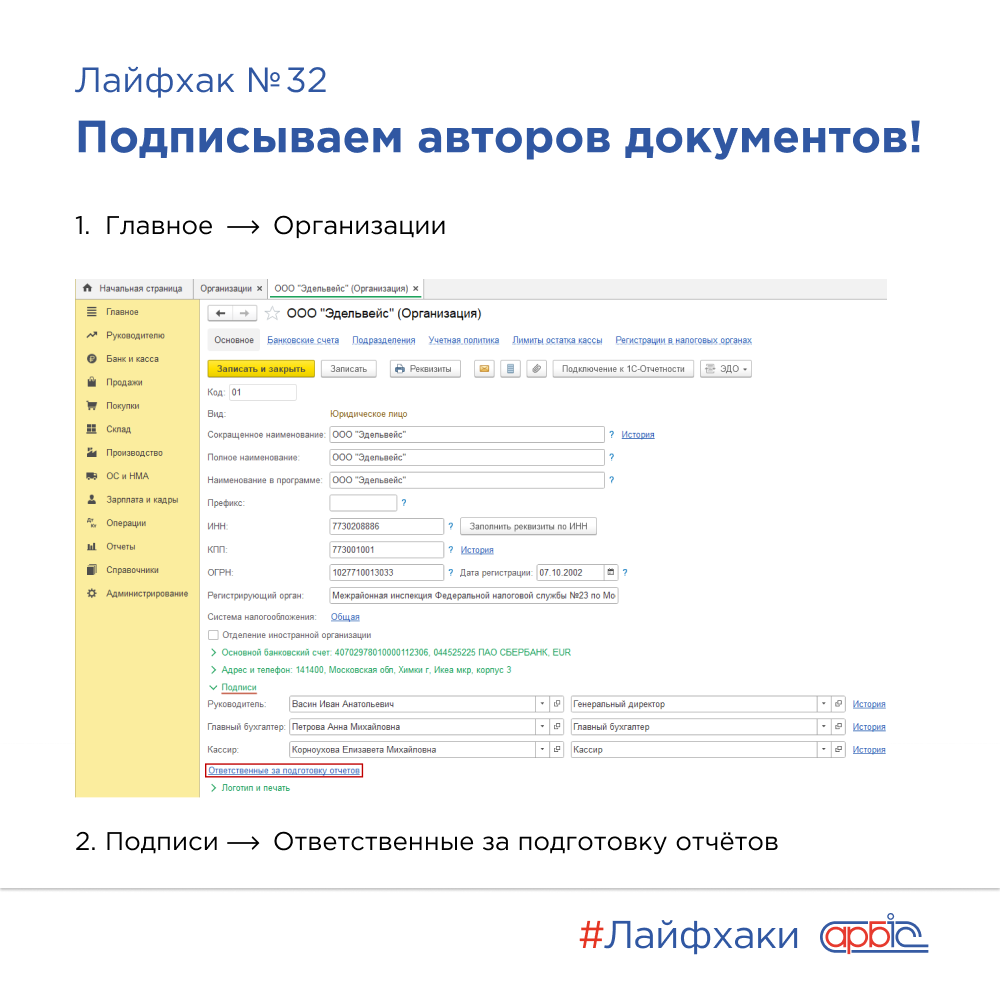Click the Полное наименование input field
This screenshot has height=1000, width=1000.
[467, 457]
